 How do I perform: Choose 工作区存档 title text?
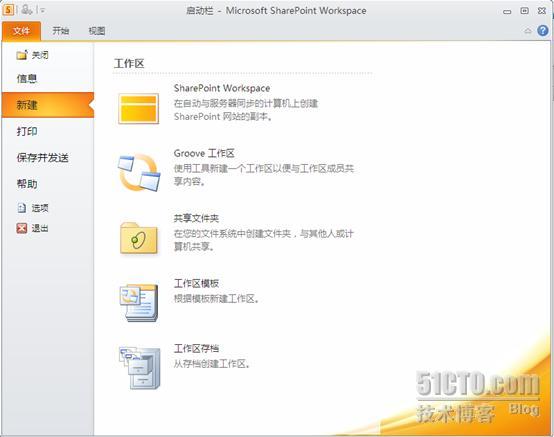coord(196,348)
